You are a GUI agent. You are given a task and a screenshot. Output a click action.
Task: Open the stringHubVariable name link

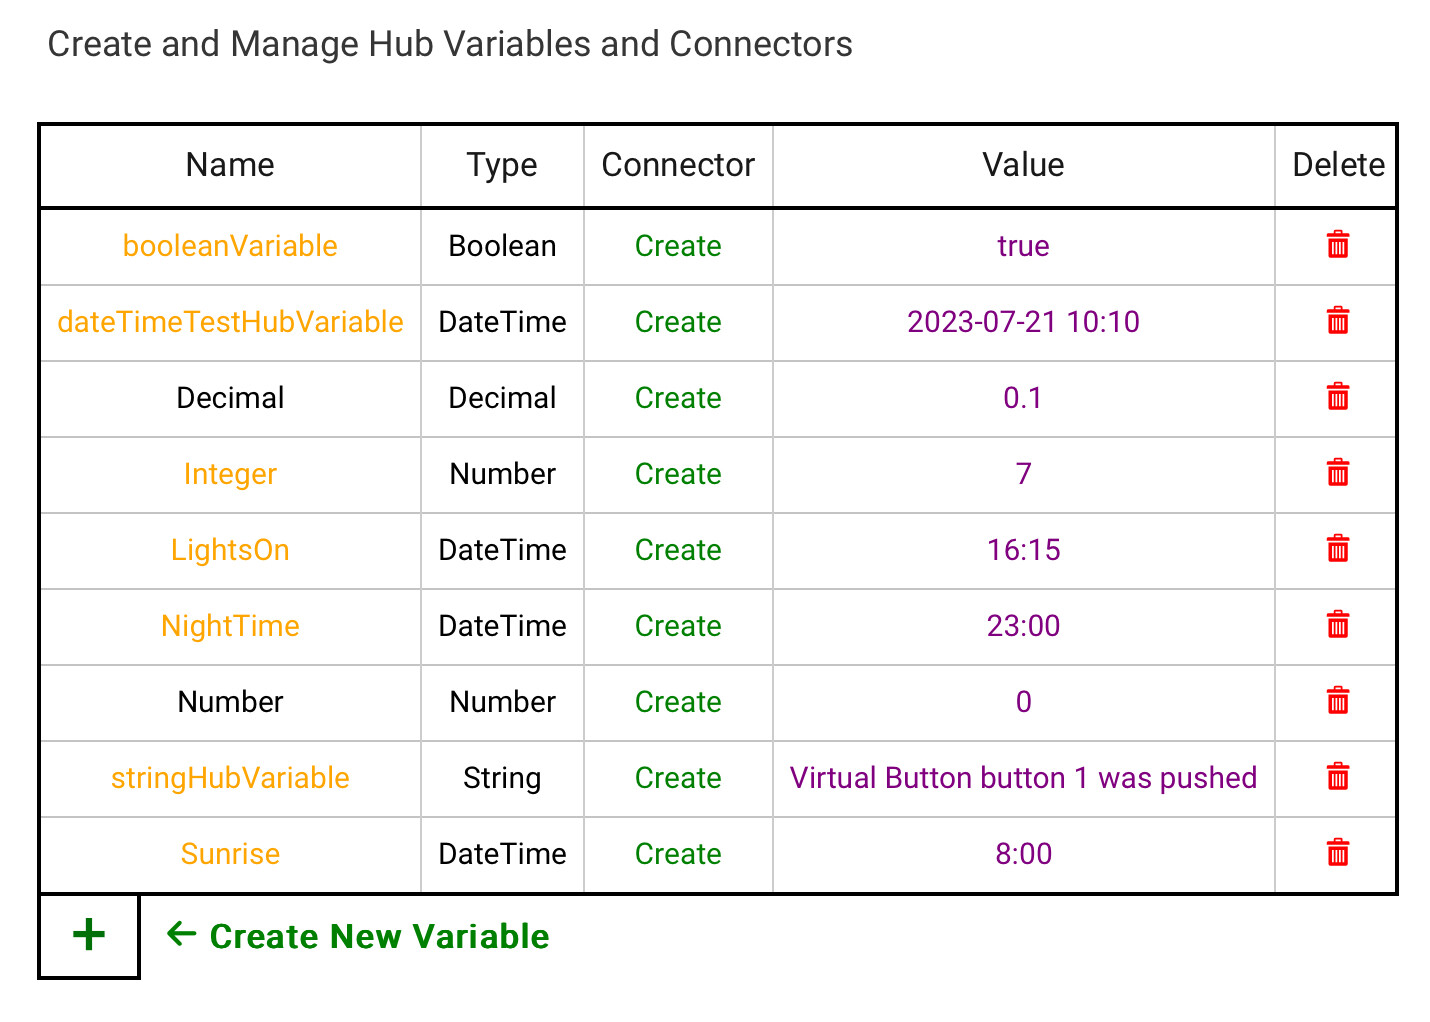click(x=230, y=778)
